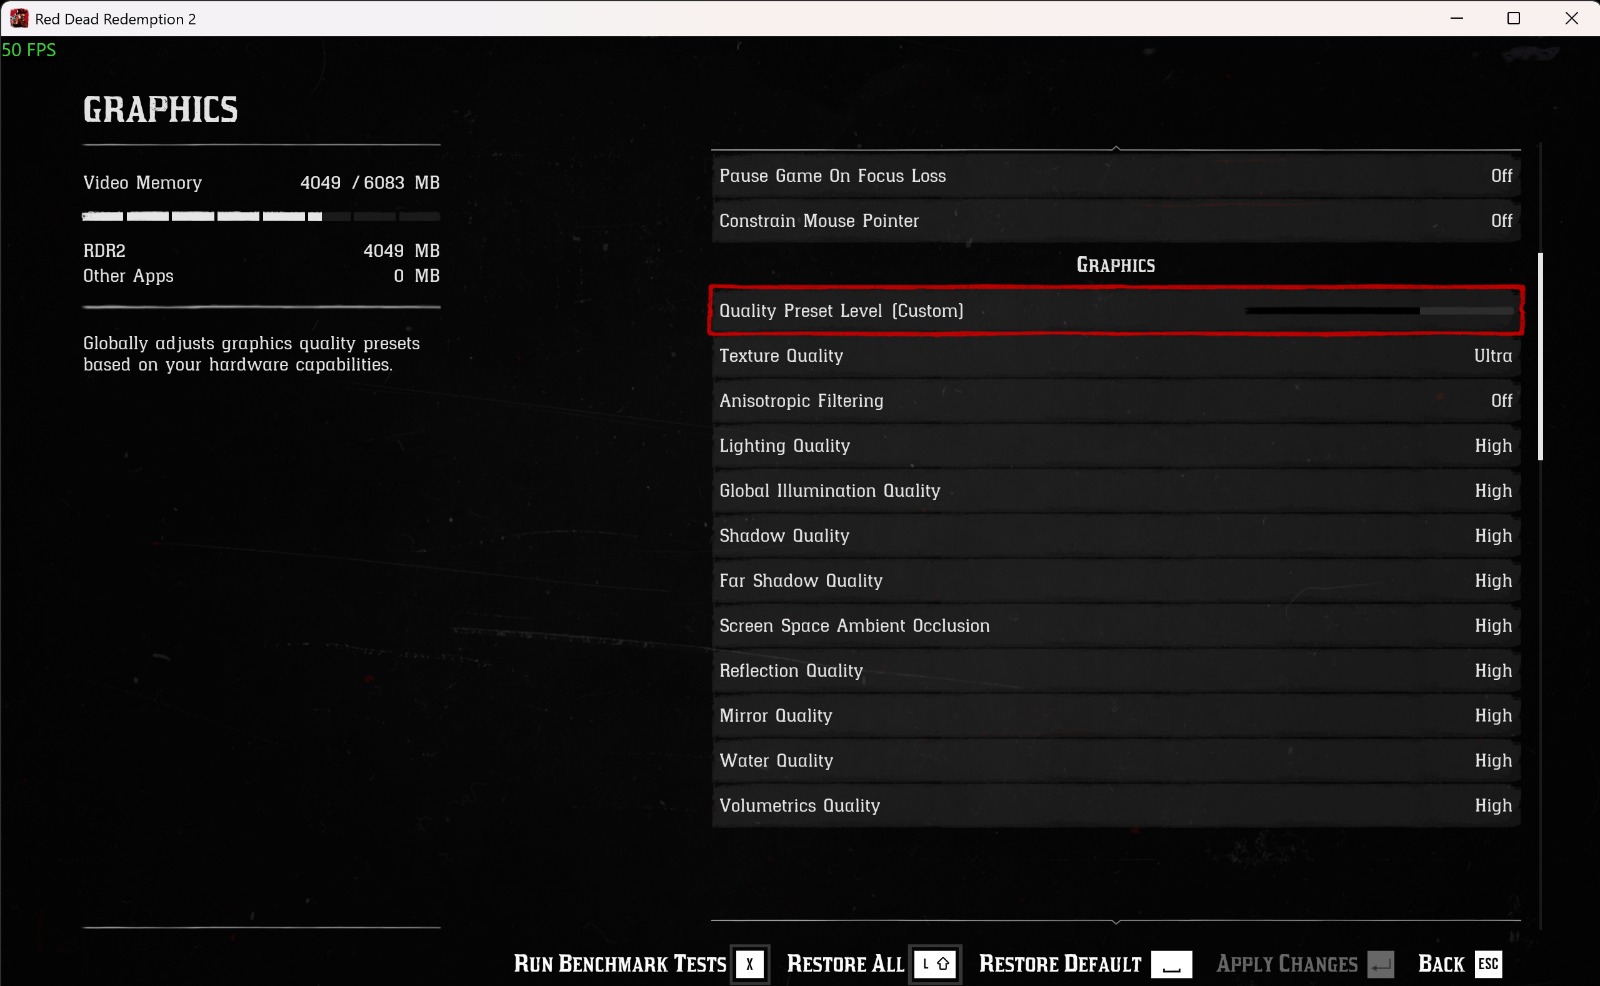Go Back to the previous menu

click(1441, 964)
